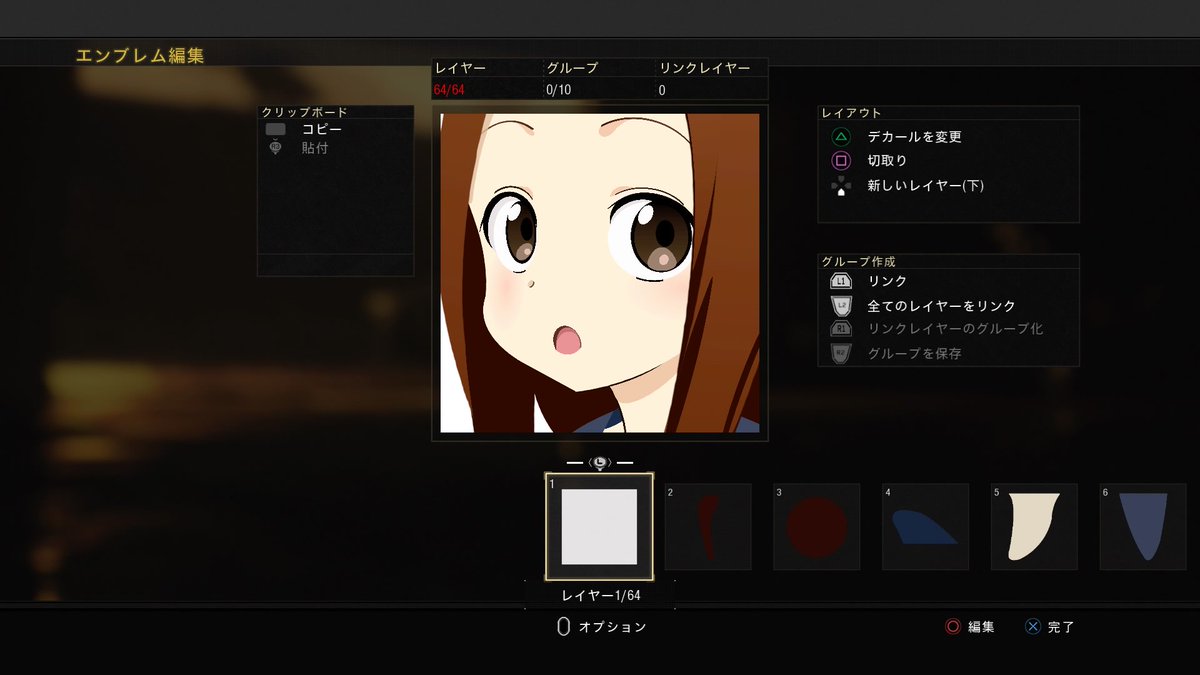Choose リンクレイヤーのグループ化 option
The image size is (1200, 675).
tap(955, 329)
